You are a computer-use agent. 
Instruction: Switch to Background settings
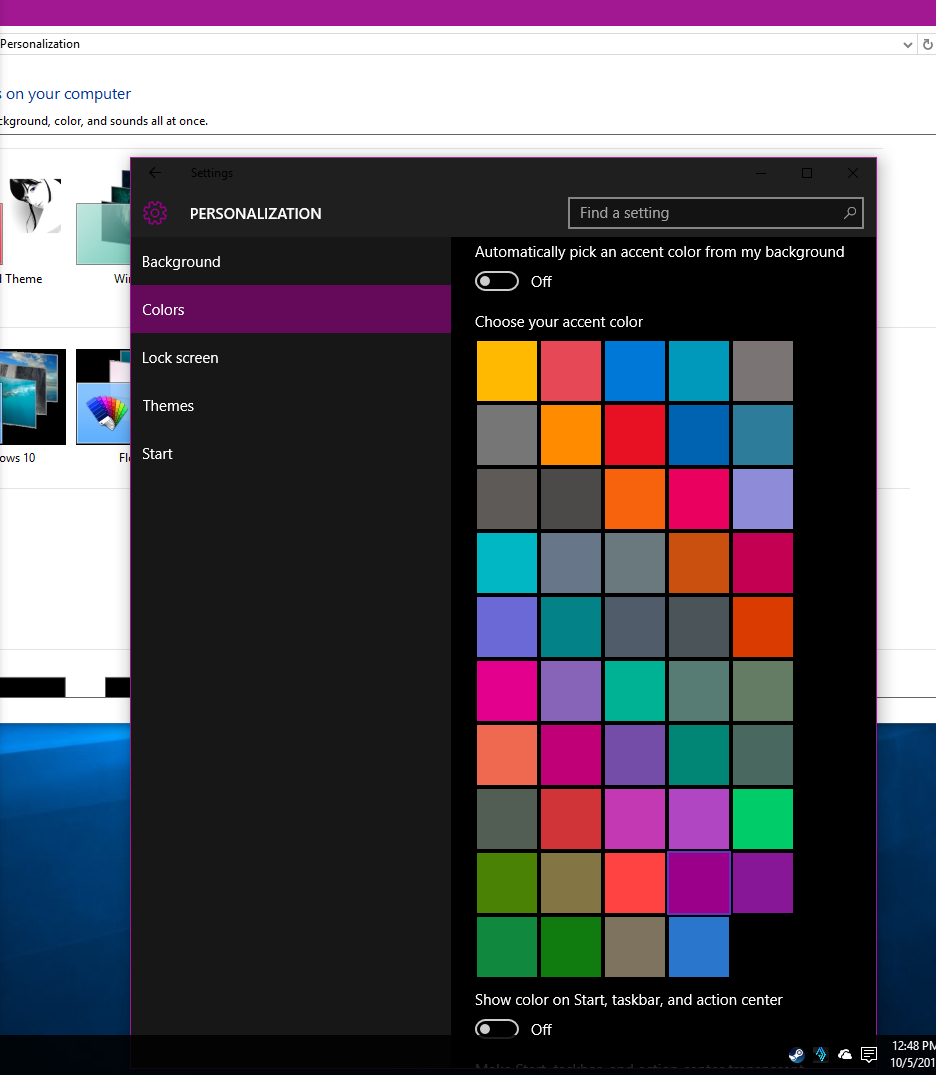(x=181, y=261)
